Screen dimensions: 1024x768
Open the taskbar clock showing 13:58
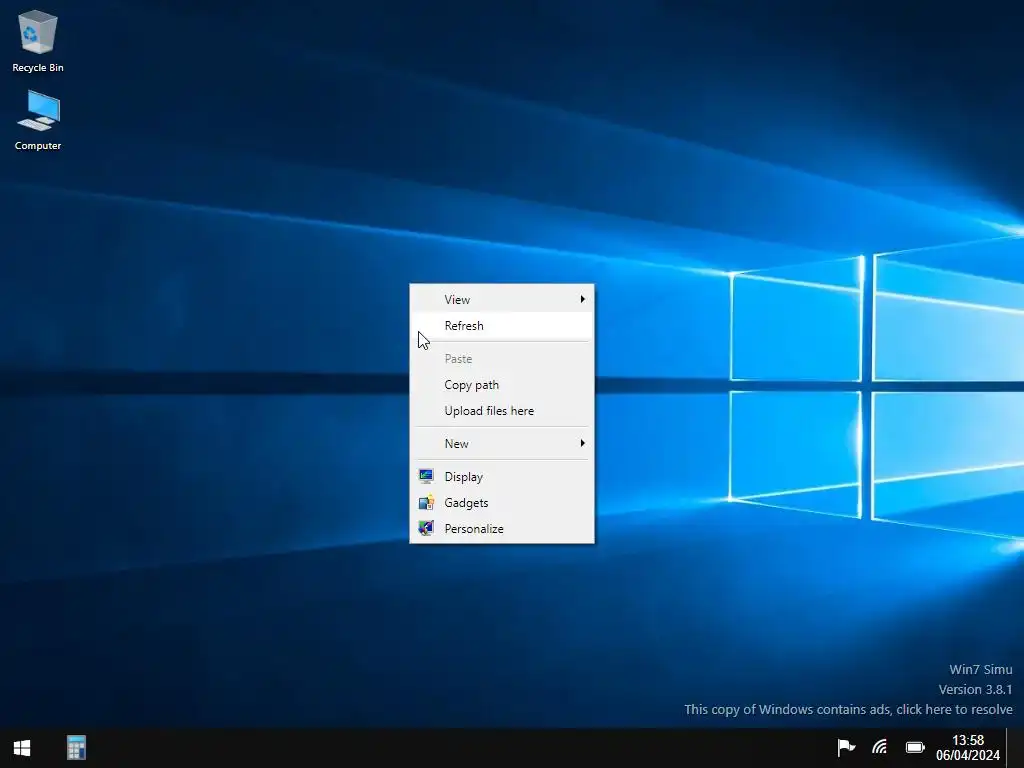(x=968, y=740)
